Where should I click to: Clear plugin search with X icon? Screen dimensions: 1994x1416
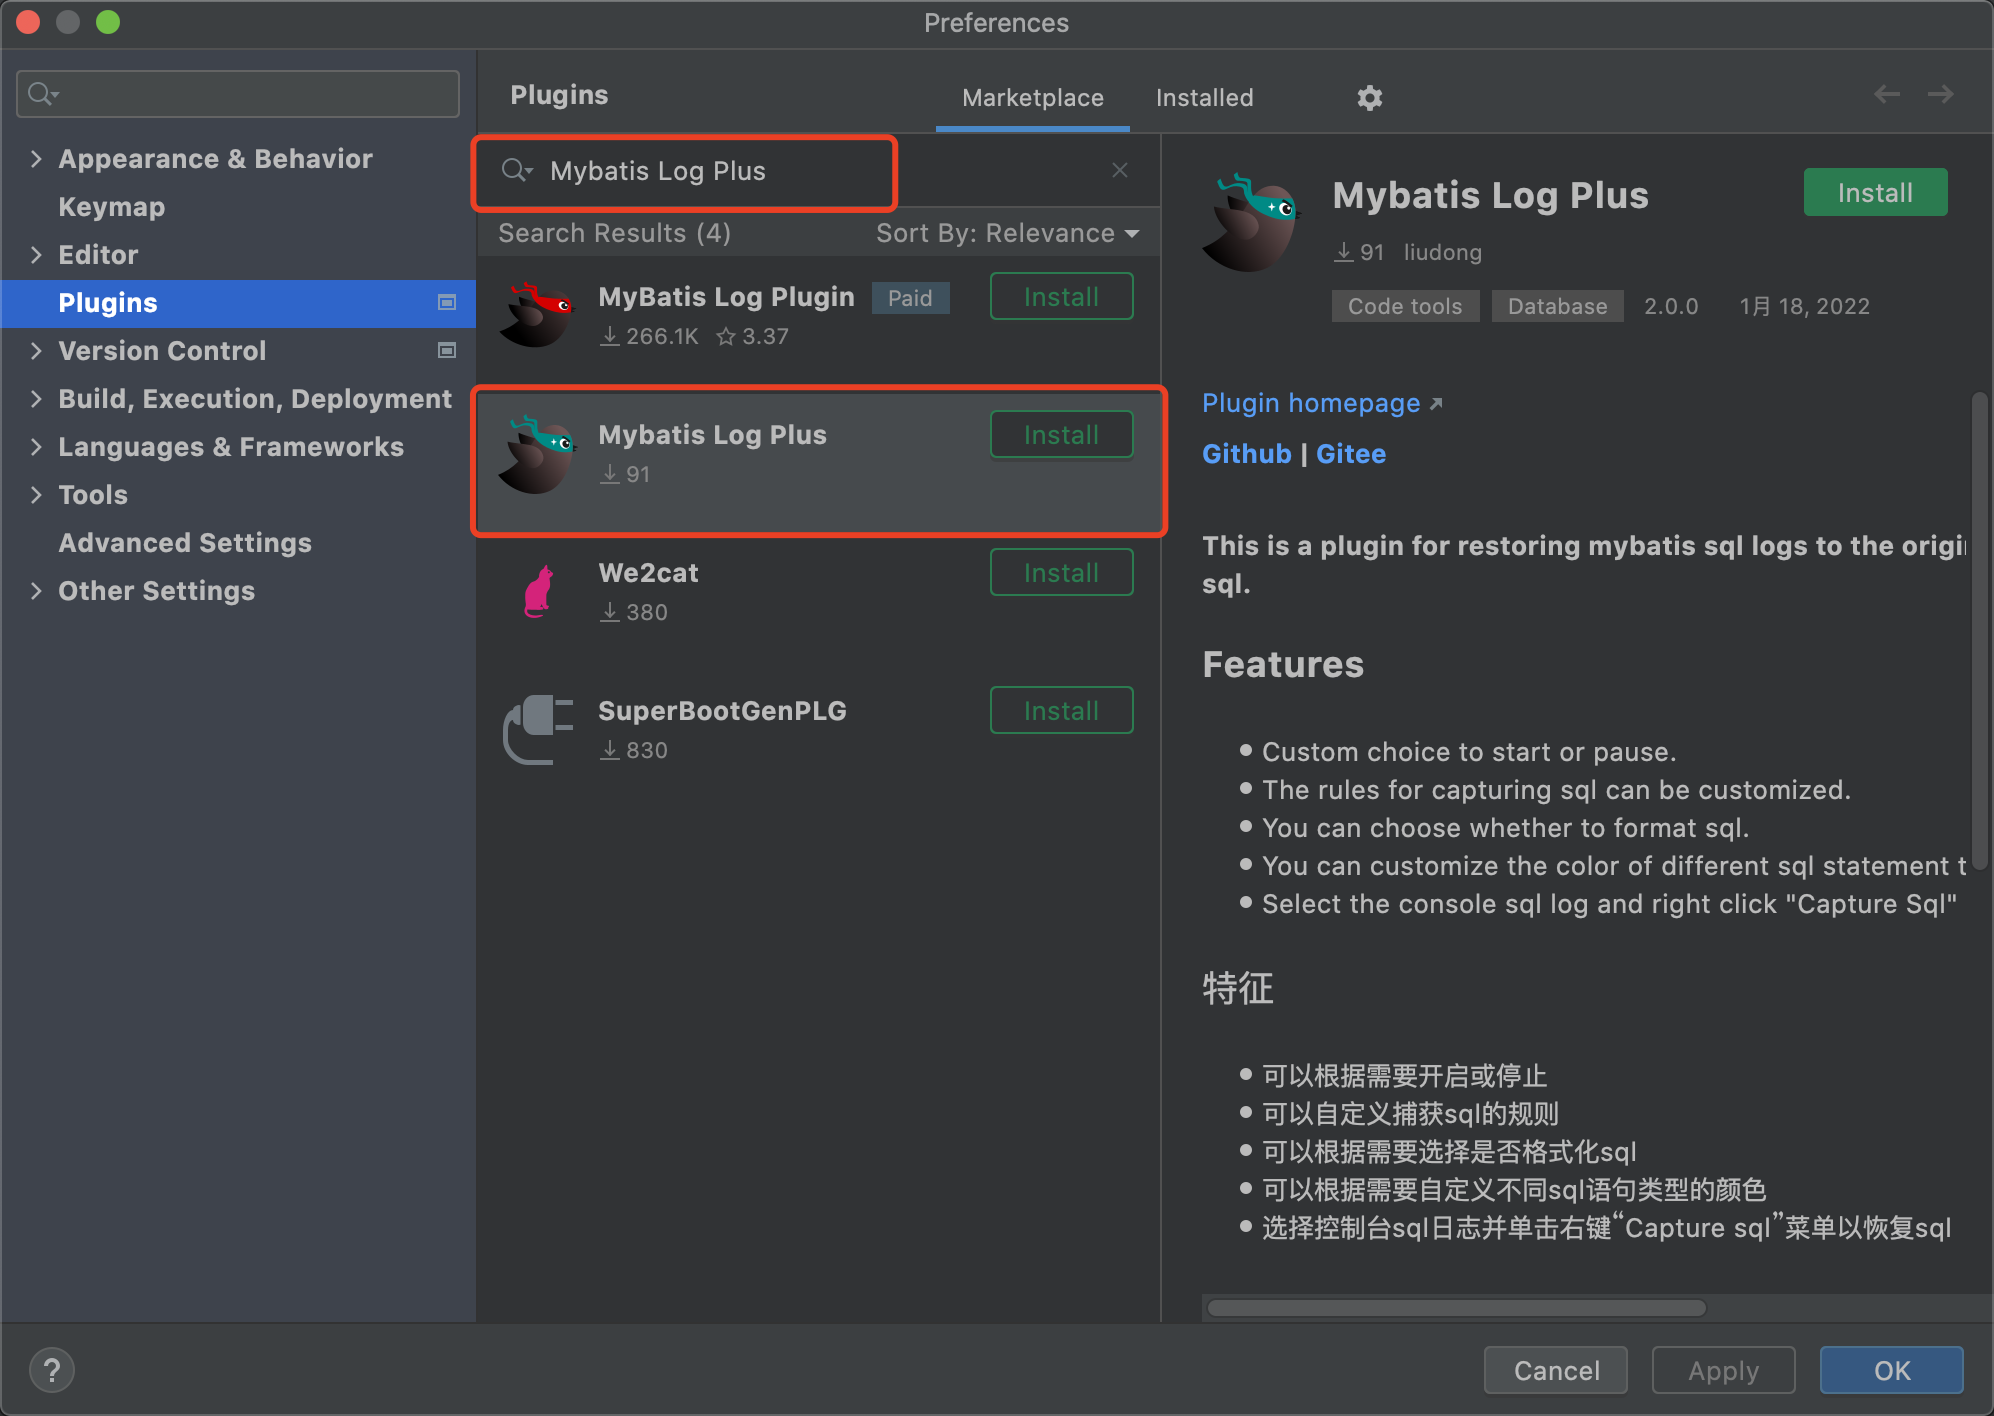click(1119, 170)
